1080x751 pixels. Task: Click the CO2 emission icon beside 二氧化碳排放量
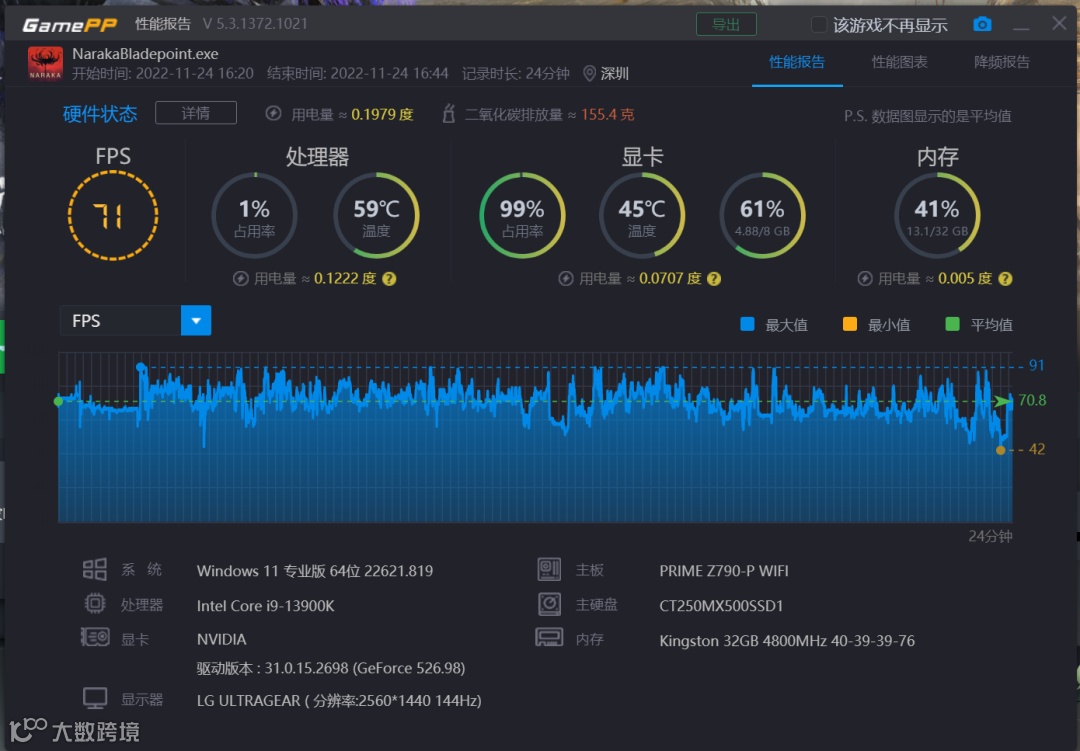click(448, 114)
